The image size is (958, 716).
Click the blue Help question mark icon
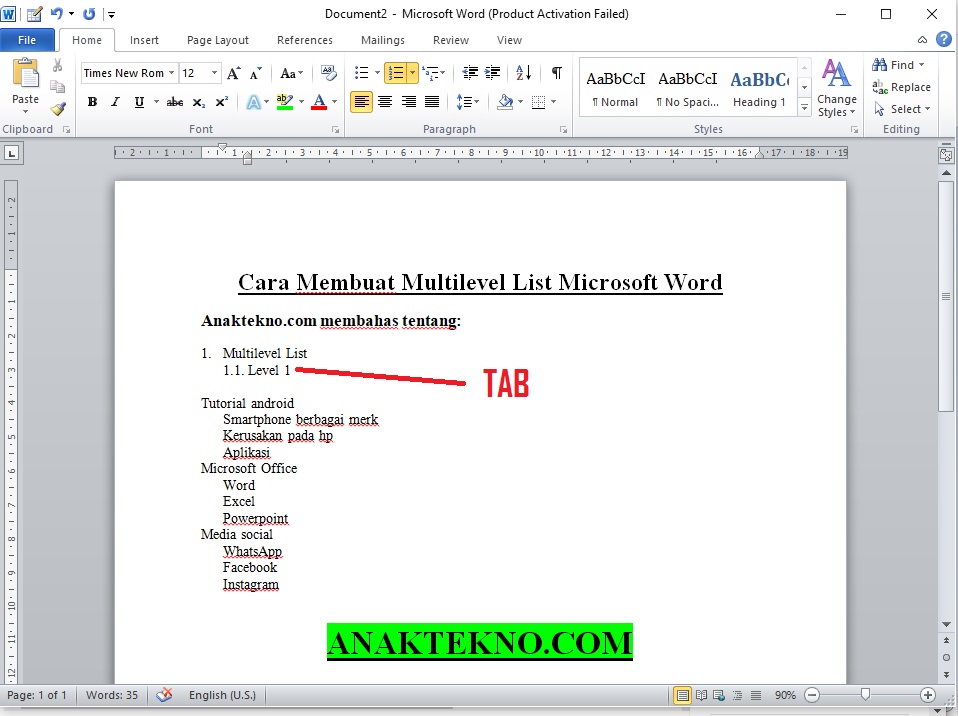coord(943,40)
